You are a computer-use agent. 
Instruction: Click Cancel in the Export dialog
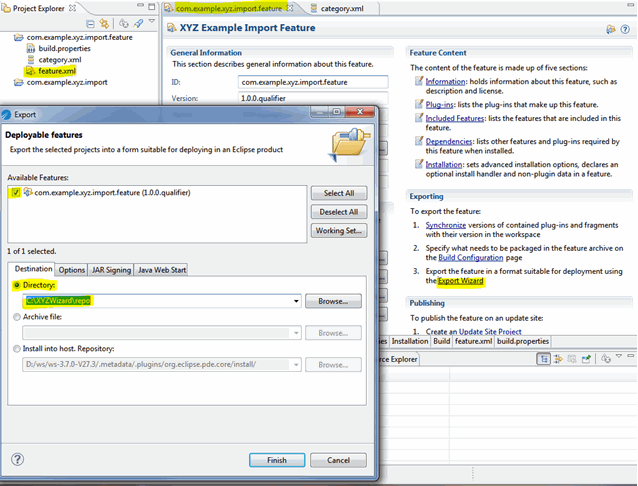click(339, 460)
